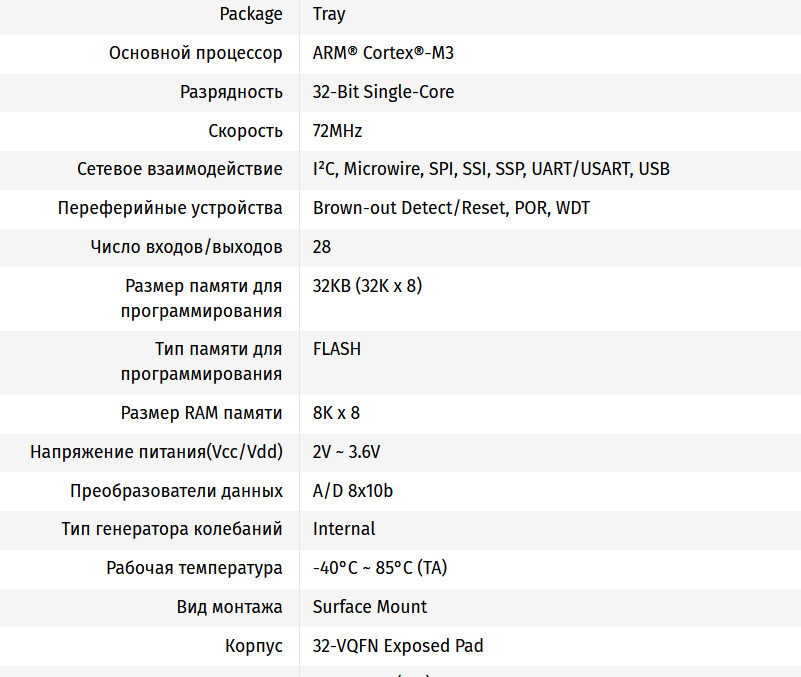Click the I²C, Microwire, SPI interfaces value
The image size is (801, 677).
[491, 169]
